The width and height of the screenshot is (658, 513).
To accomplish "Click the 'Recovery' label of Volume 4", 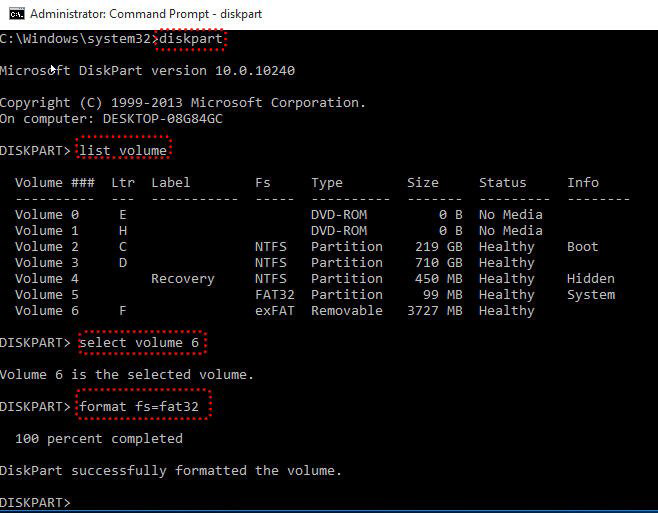I will click(x=183, y=279).
